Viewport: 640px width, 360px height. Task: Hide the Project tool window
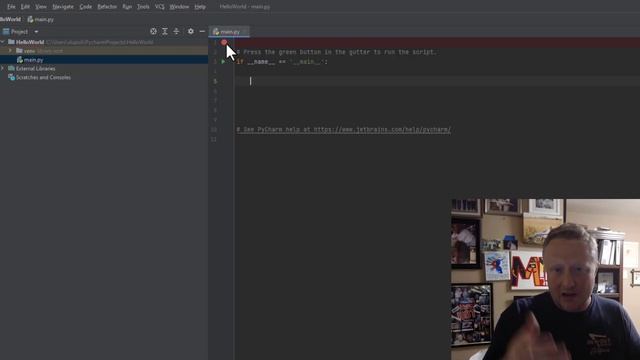click(202, 31)
